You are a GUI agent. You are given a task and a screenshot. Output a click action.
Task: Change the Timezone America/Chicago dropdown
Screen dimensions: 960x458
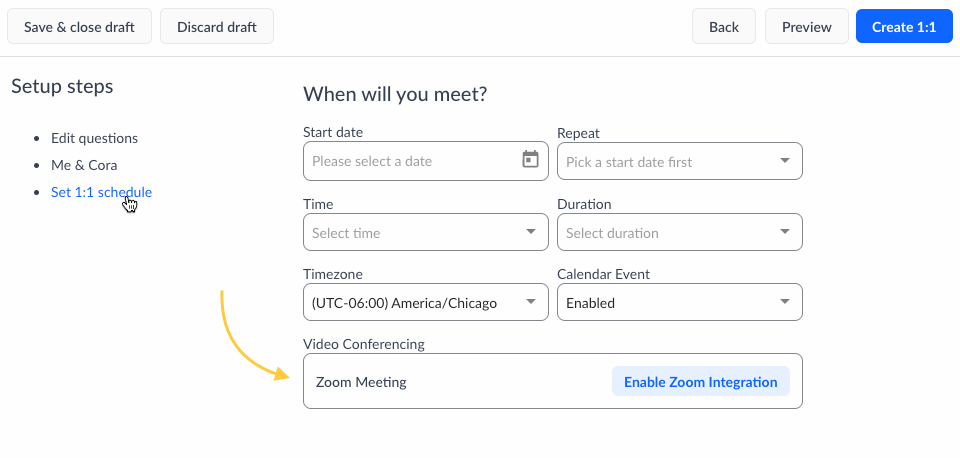(x=425, y=303)
